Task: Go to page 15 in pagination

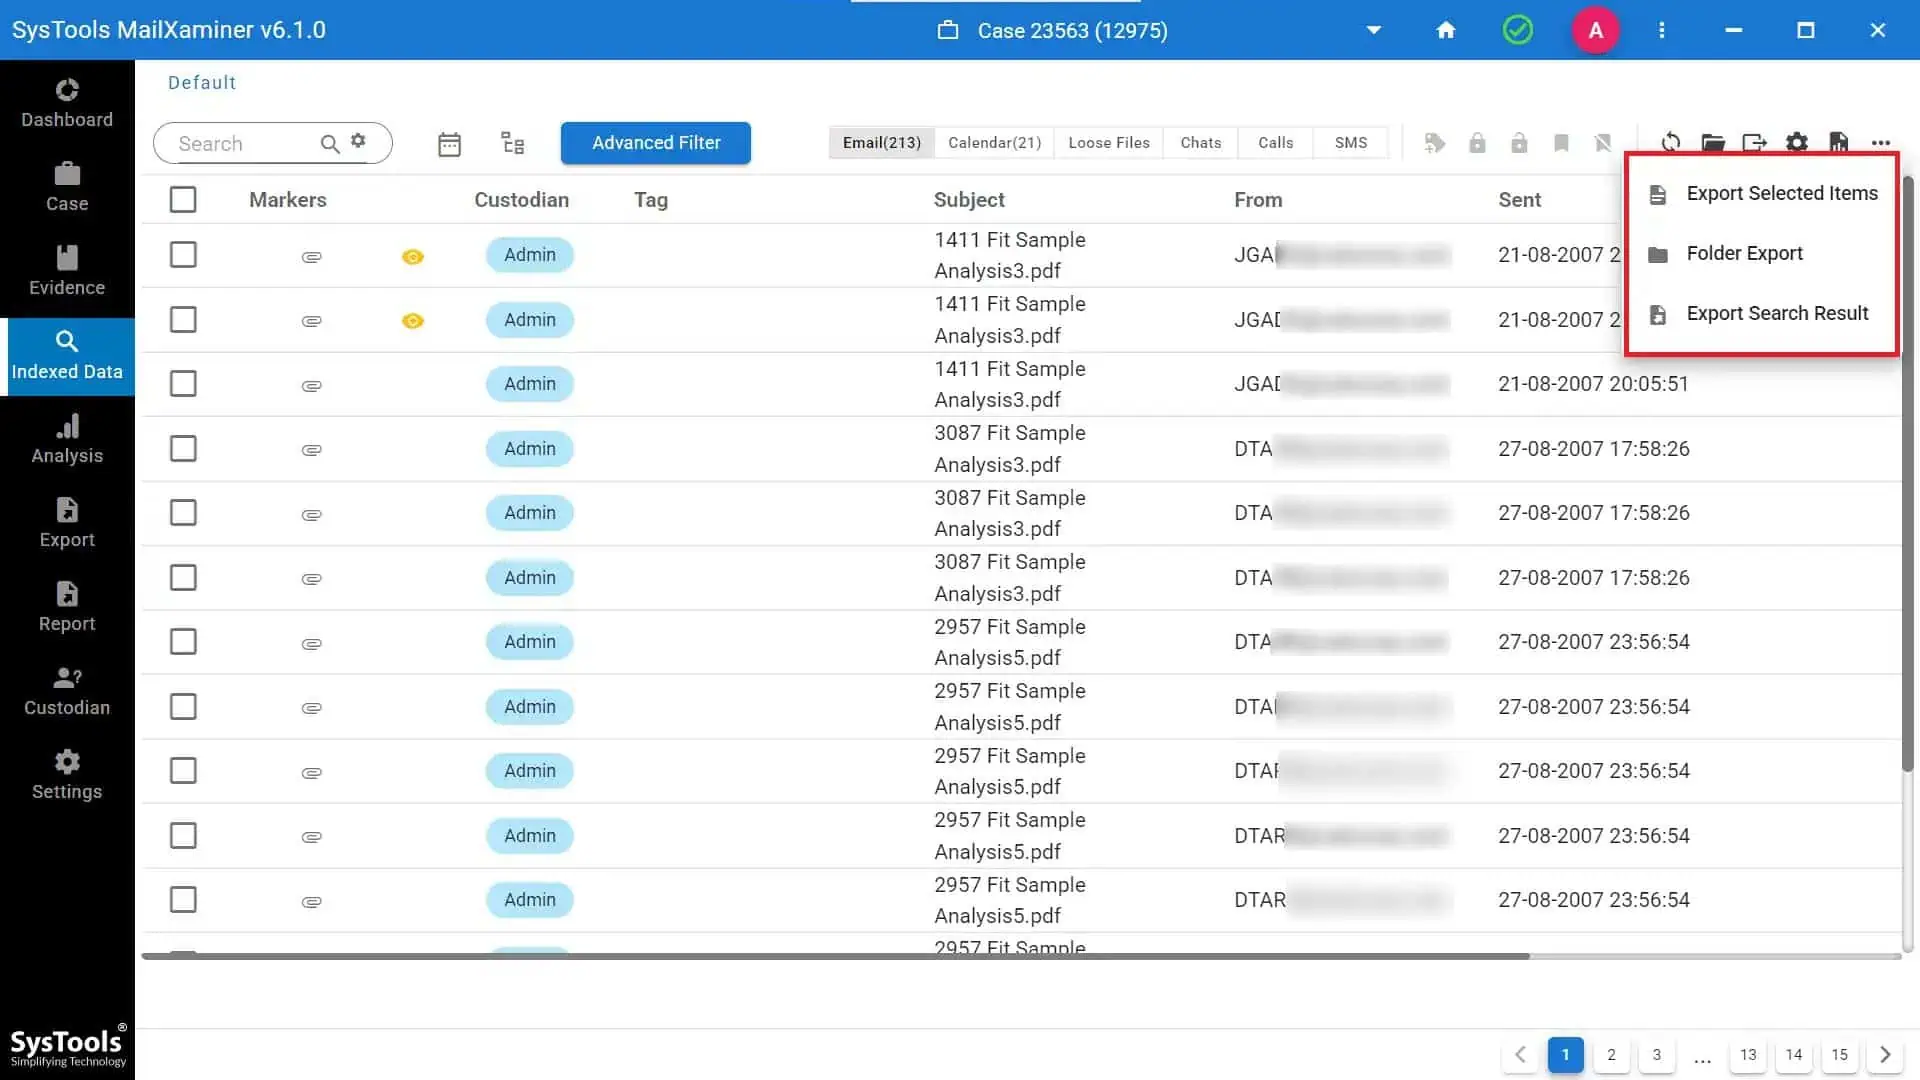Action: [x=1839, y=1054]
